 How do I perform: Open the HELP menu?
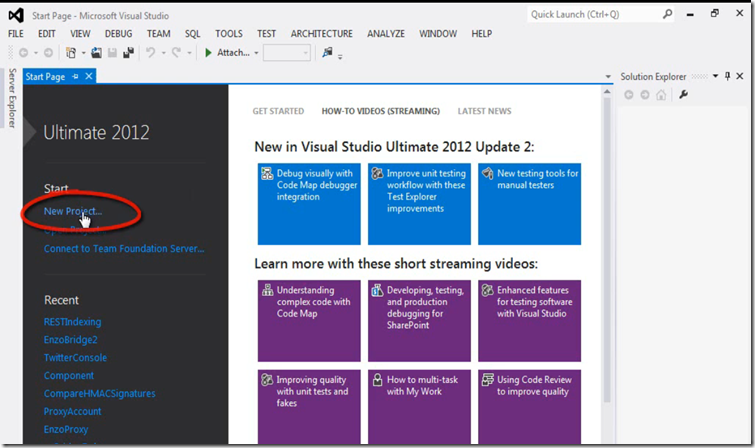tap(482, 34)
